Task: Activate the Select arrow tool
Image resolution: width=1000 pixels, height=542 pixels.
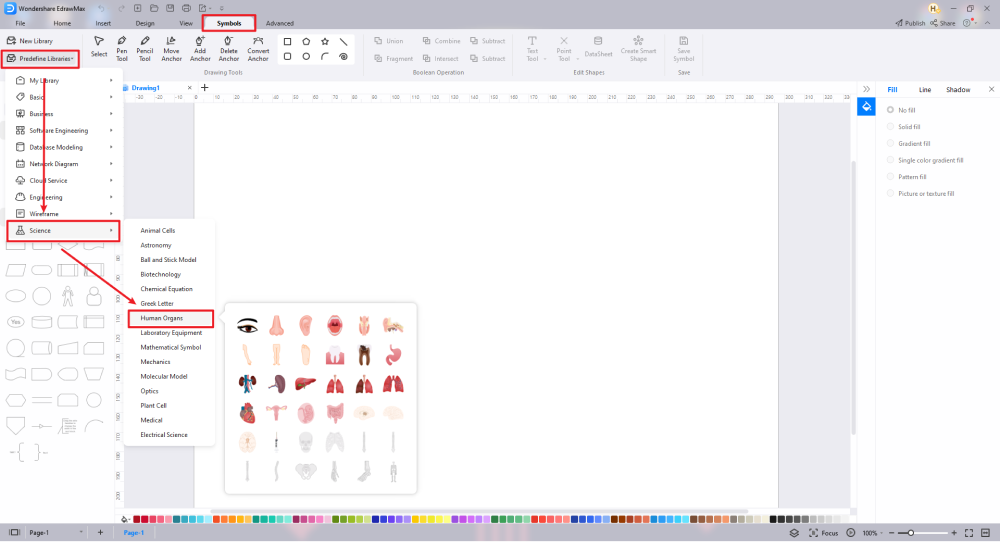Action: point(99,47)
